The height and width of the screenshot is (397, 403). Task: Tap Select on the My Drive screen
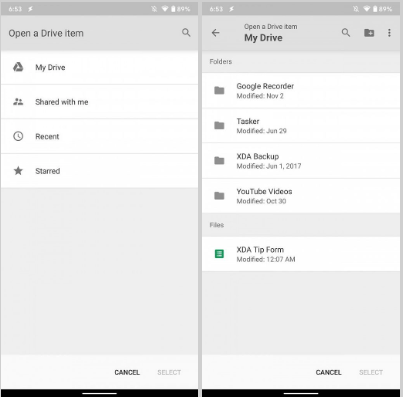tap(371, 372)
